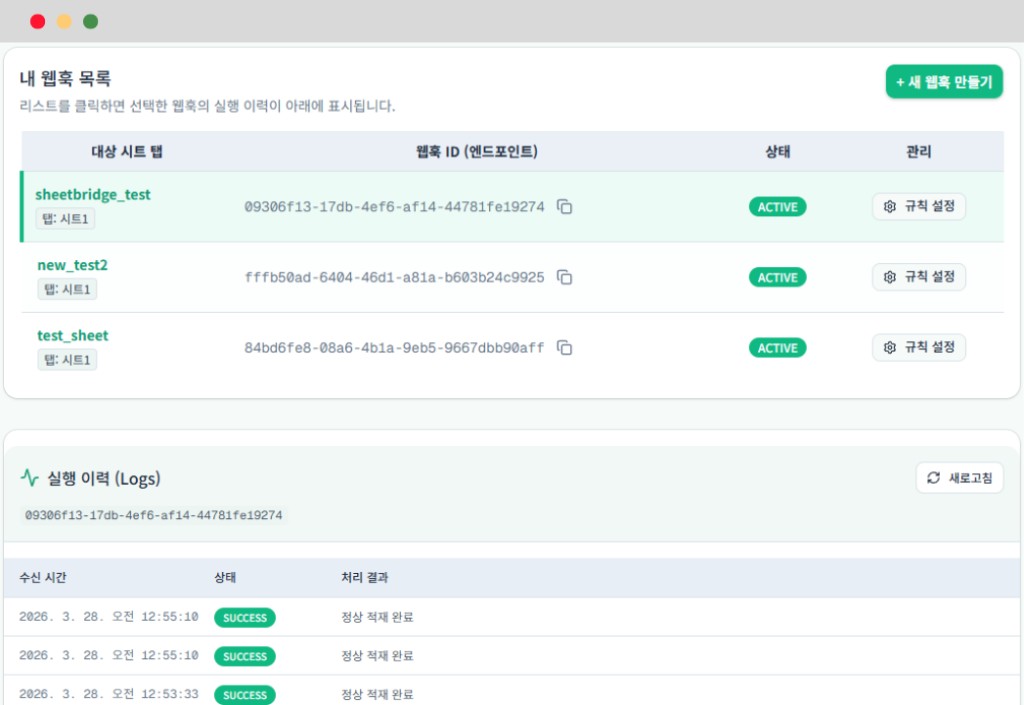Click the 12:53:33 log timestamp

(108, 694)
